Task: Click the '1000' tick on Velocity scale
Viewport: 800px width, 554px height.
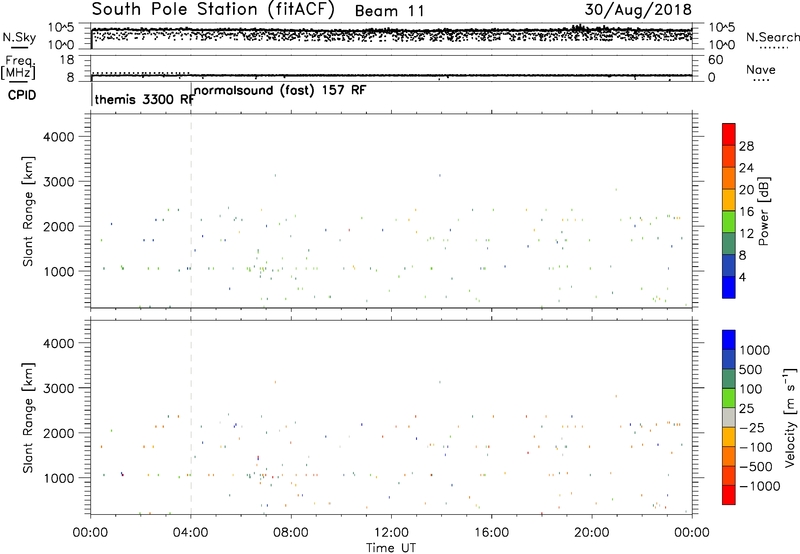Action: pos(754,350)
